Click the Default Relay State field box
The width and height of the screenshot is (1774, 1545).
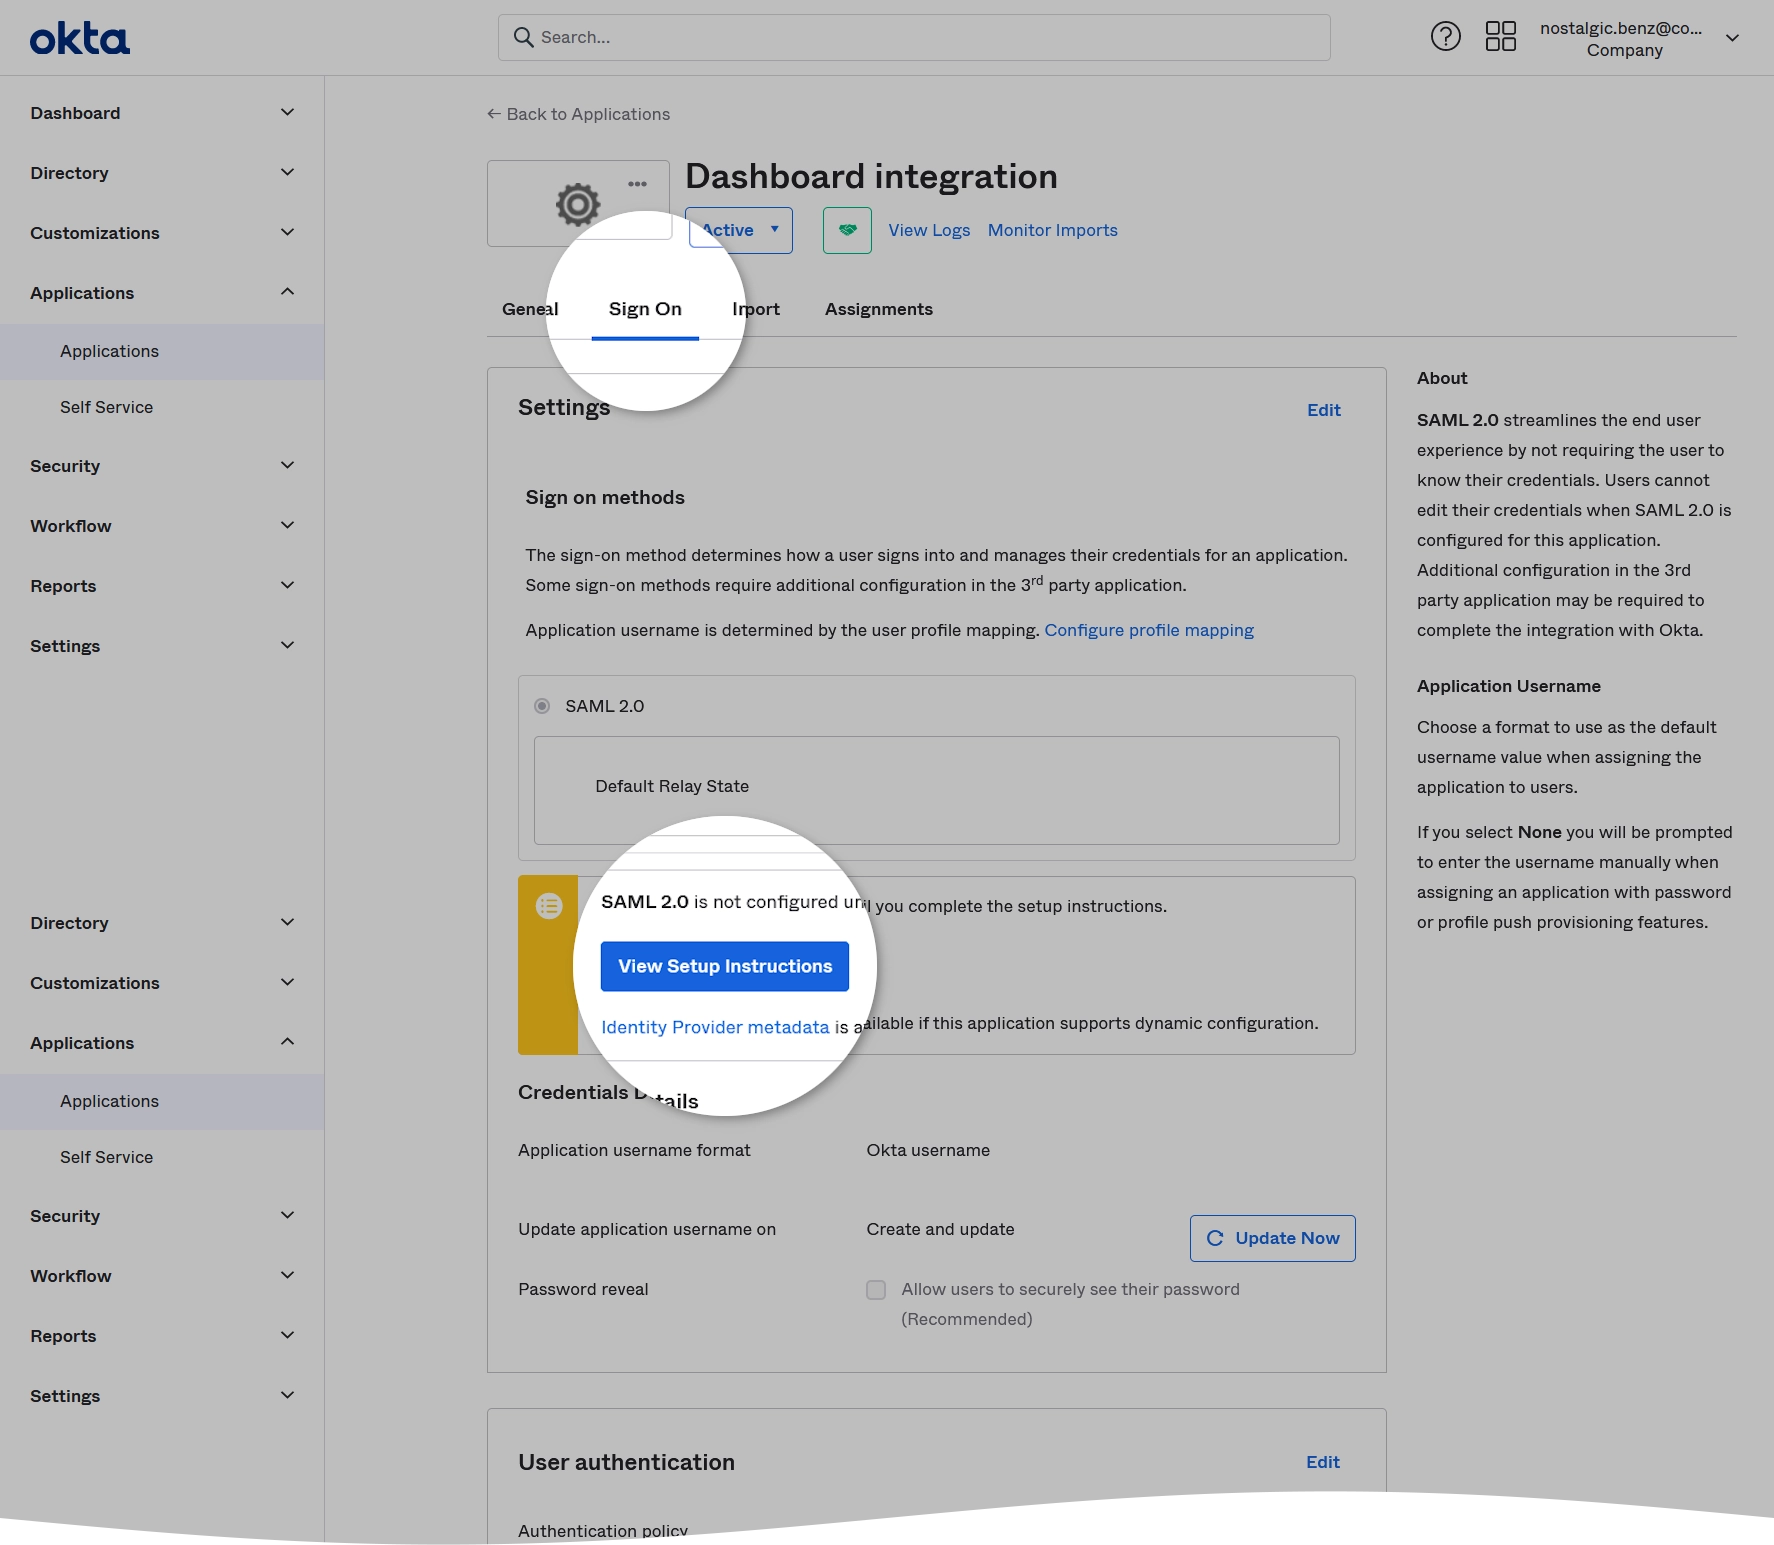point(937,790)
